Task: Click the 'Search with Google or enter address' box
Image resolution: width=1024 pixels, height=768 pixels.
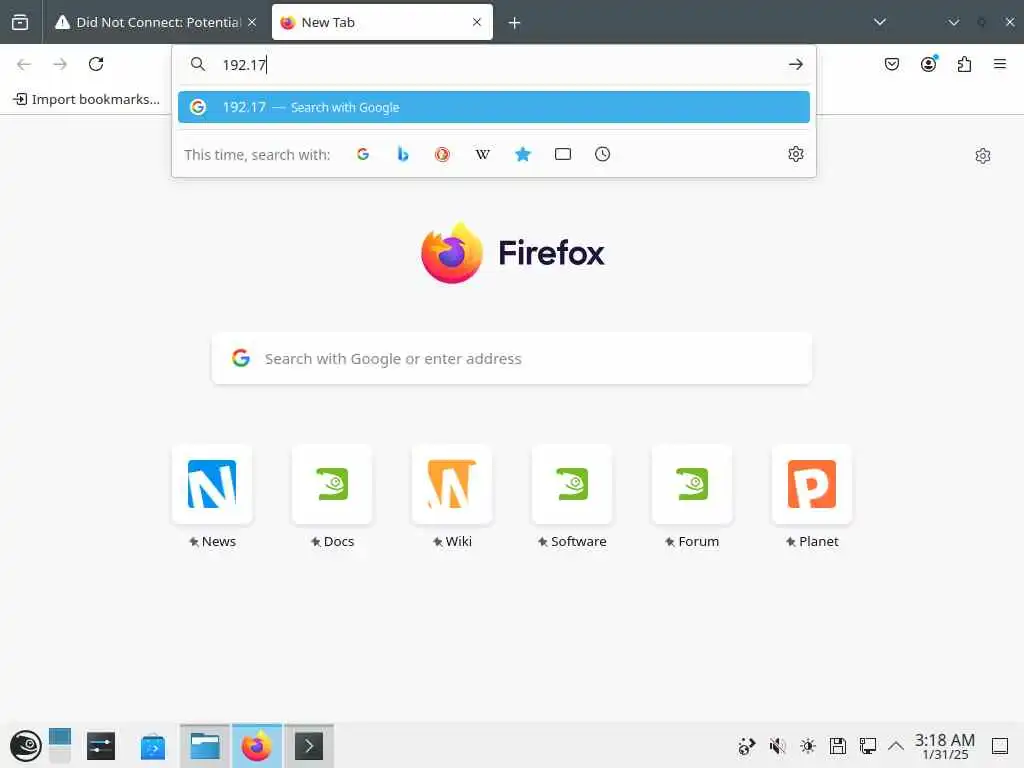Action: click(512, 359)
